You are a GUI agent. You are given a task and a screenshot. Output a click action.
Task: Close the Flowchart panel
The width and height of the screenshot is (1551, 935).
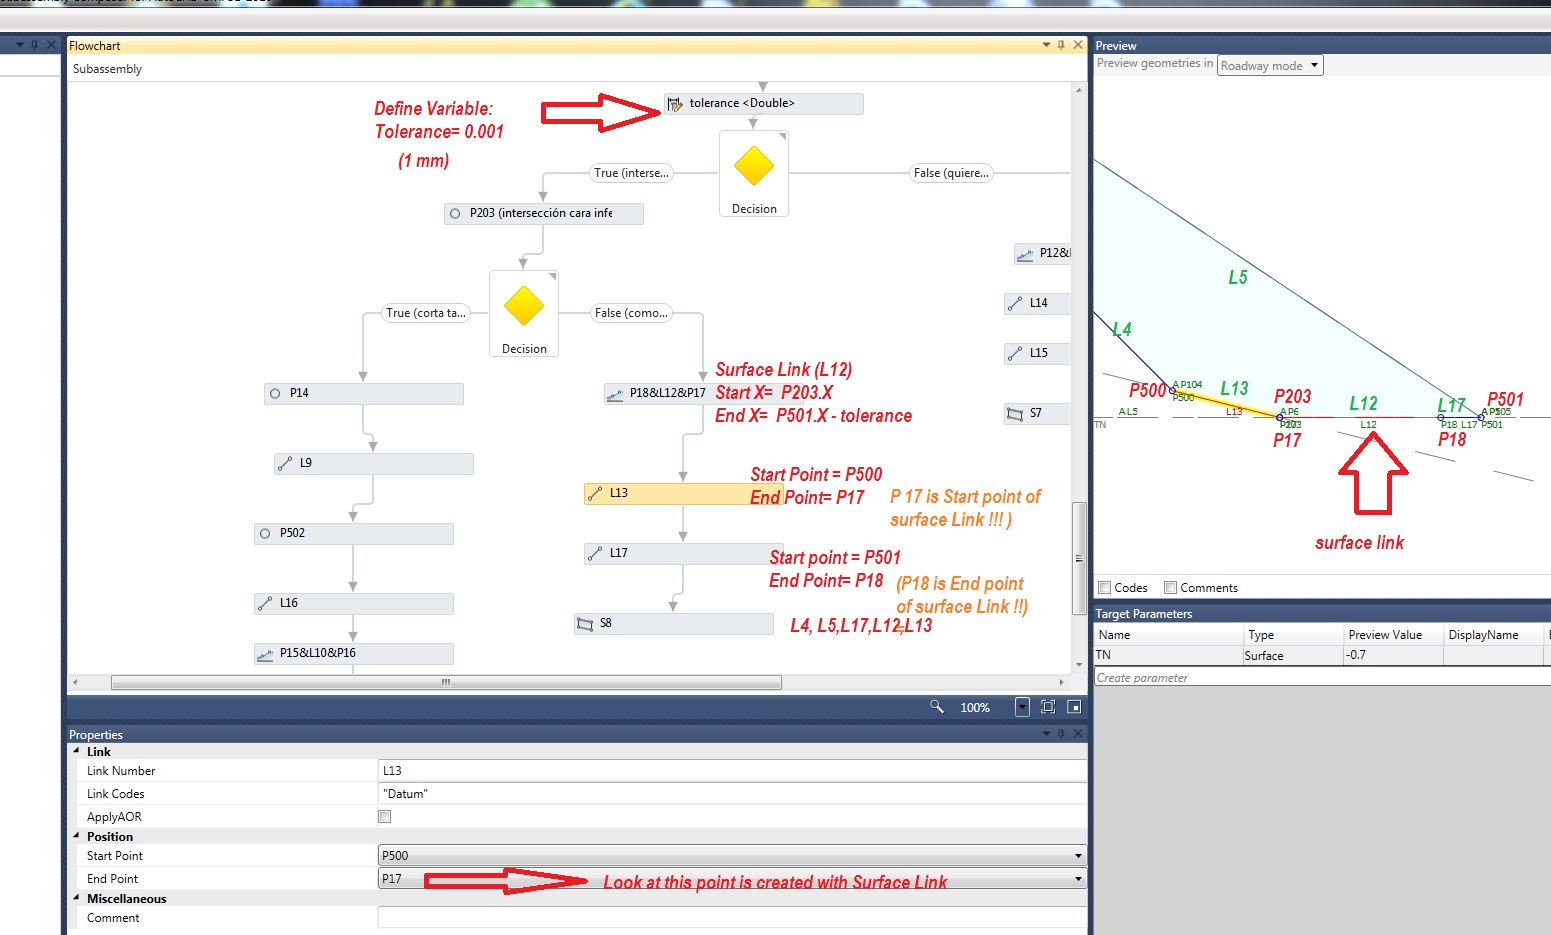click(1078, 45)
